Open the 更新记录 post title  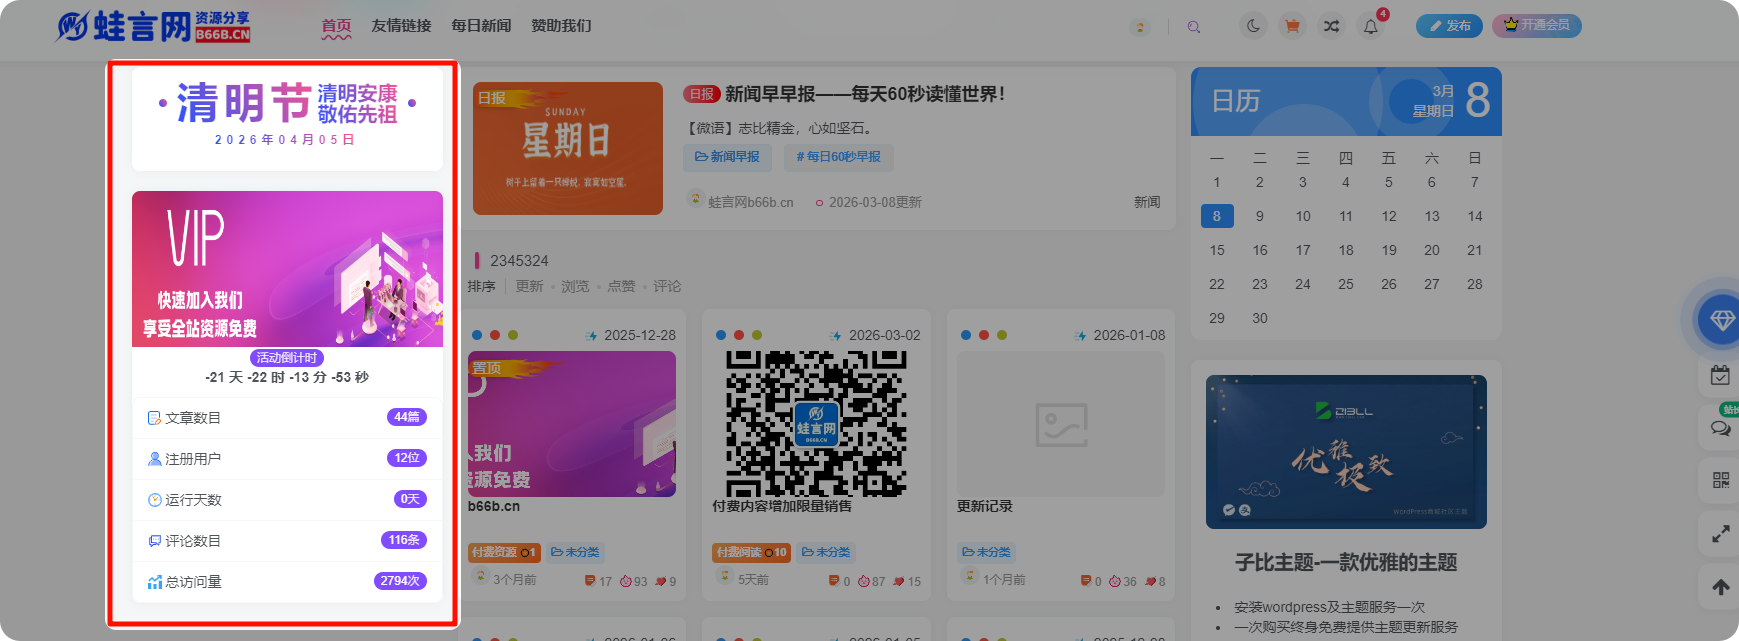tap(985, 506)
